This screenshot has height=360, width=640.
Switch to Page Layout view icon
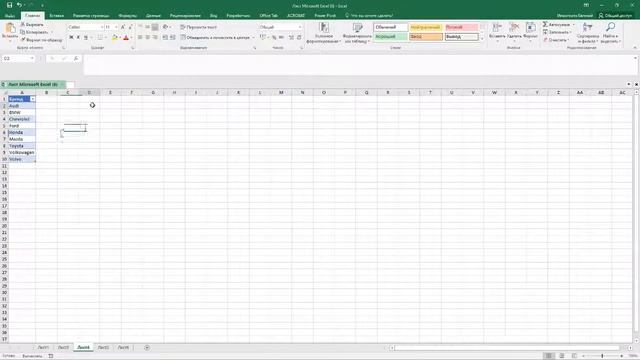562,356
